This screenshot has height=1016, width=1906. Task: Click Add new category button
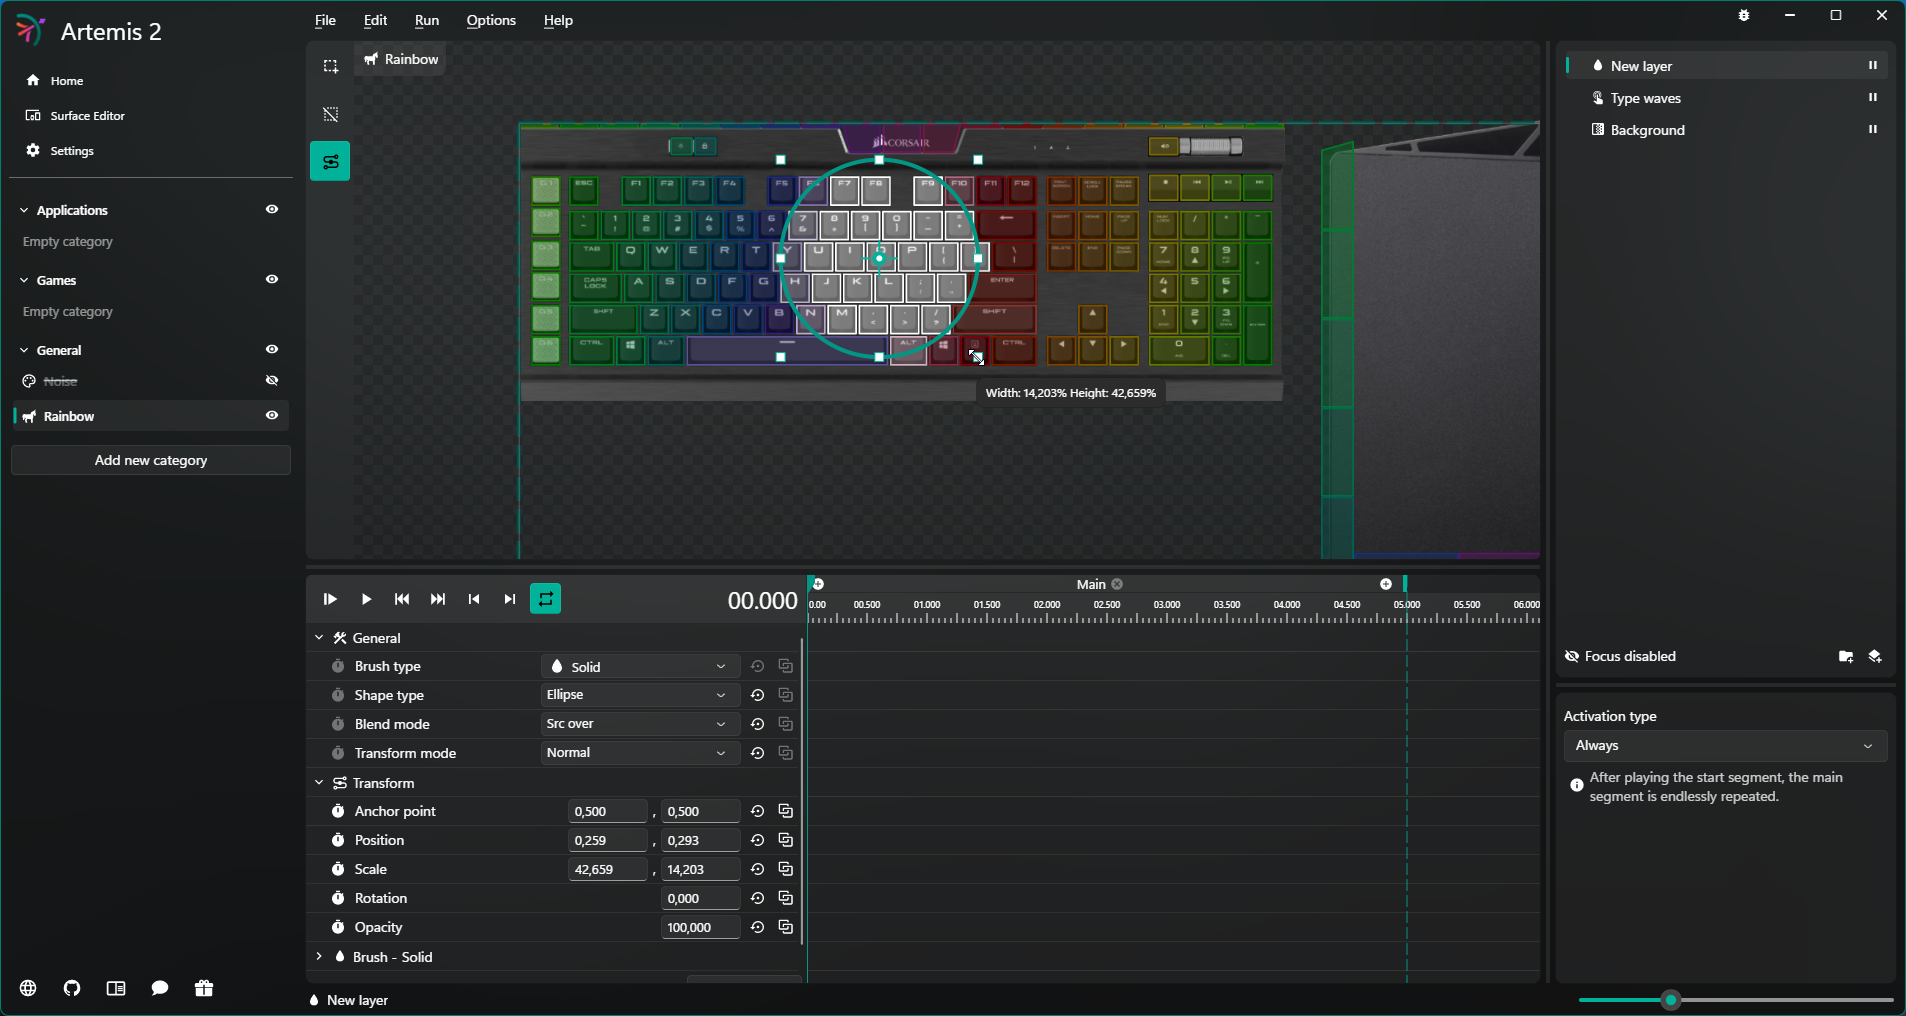click(x=151, y=460)
